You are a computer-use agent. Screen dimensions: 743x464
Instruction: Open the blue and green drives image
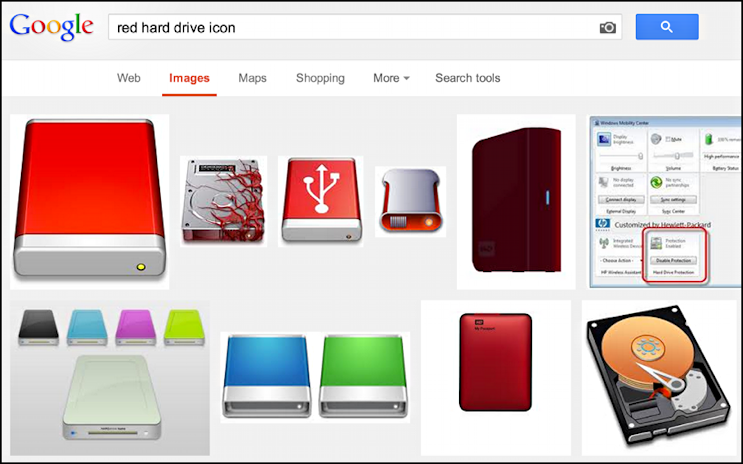315,377
